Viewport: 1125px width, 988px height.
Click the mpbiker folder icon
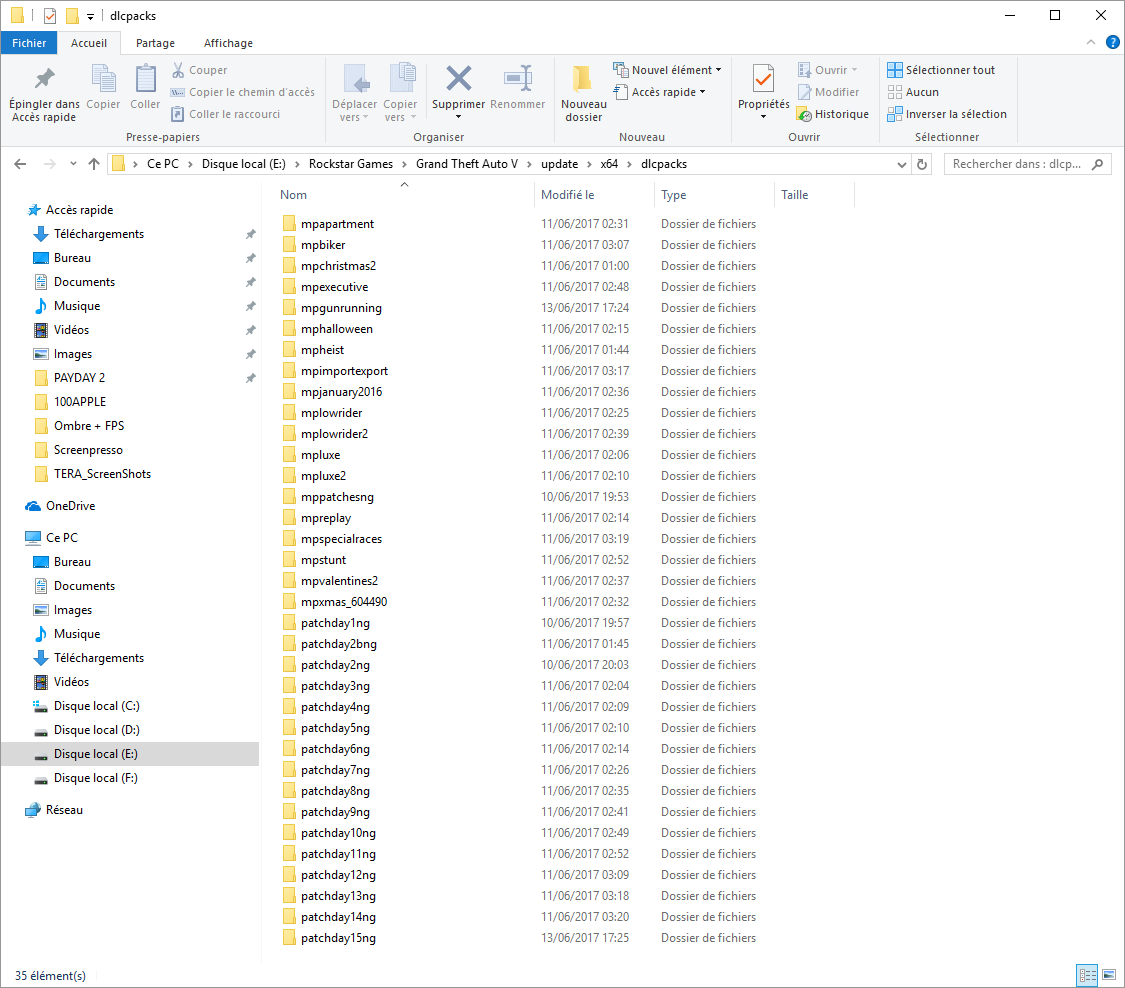pos(289,245)
